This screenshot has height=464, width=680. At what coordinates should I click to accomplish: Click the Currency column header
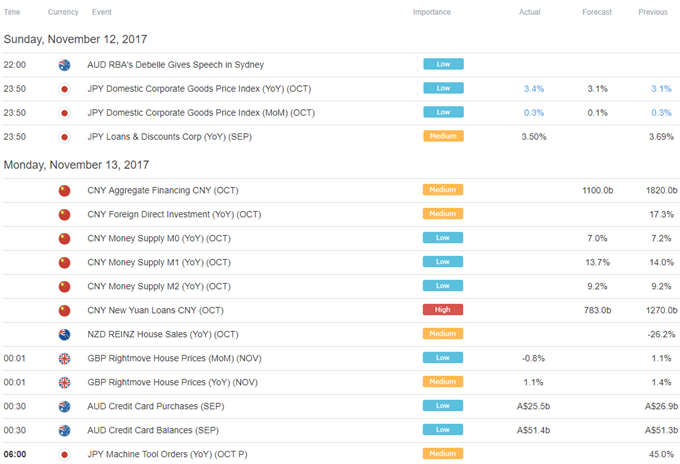(63, 12)
